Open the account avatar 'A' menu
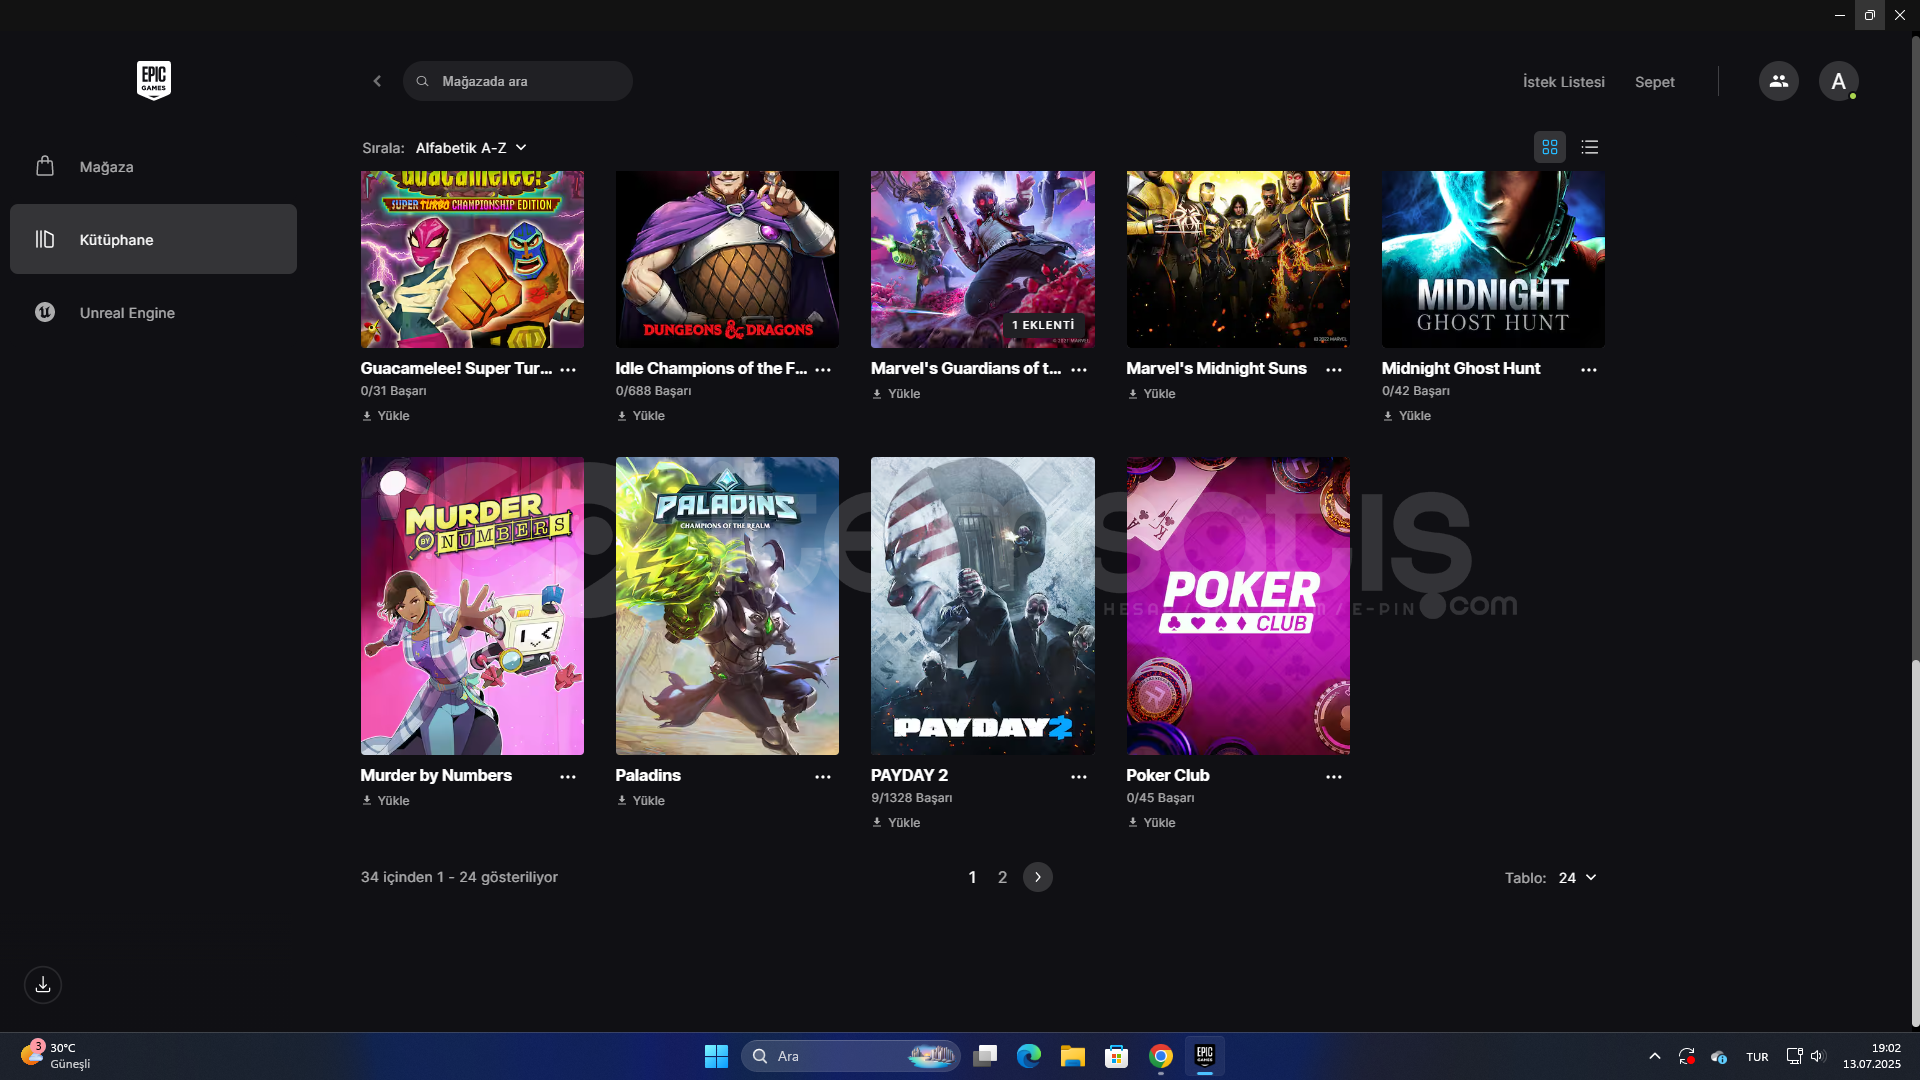 (x=1838, y=81)
